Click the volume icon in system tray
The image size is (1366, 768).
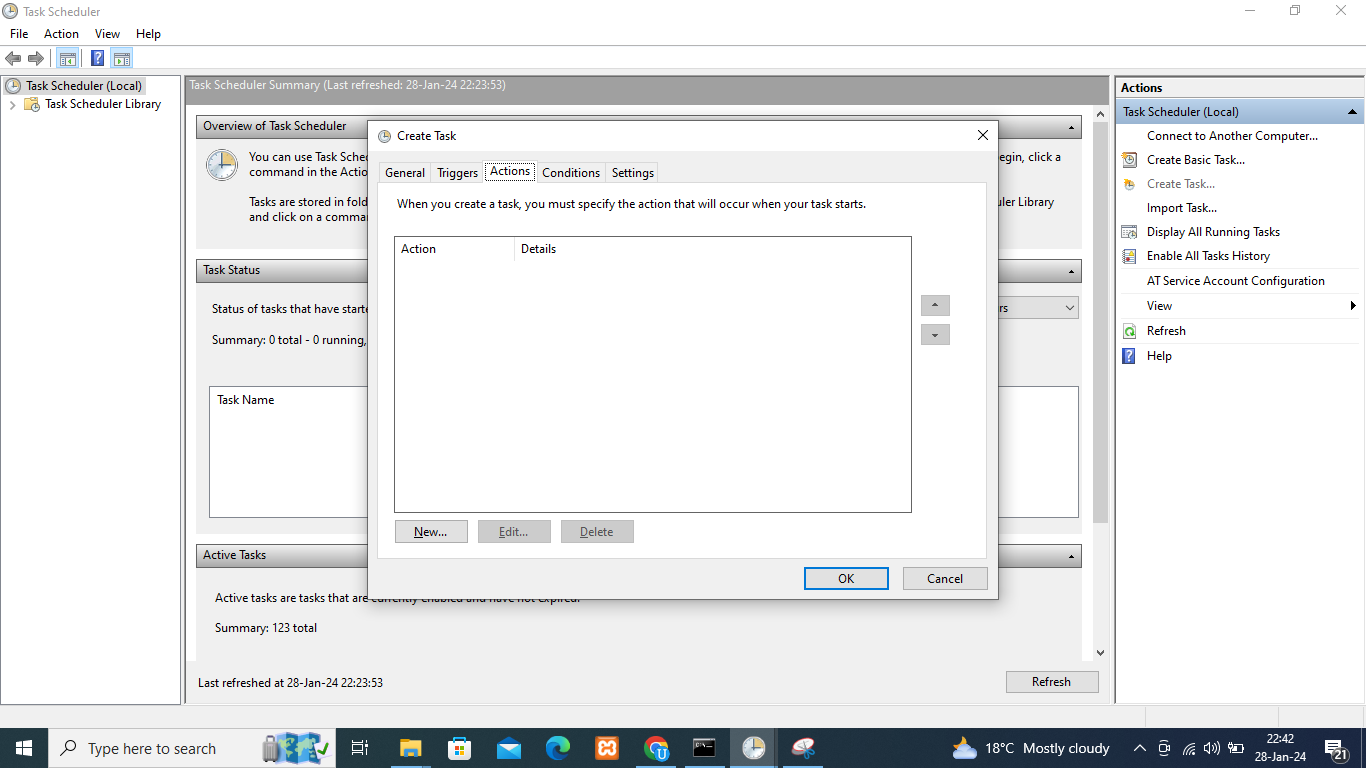[x=1212, y=748]
